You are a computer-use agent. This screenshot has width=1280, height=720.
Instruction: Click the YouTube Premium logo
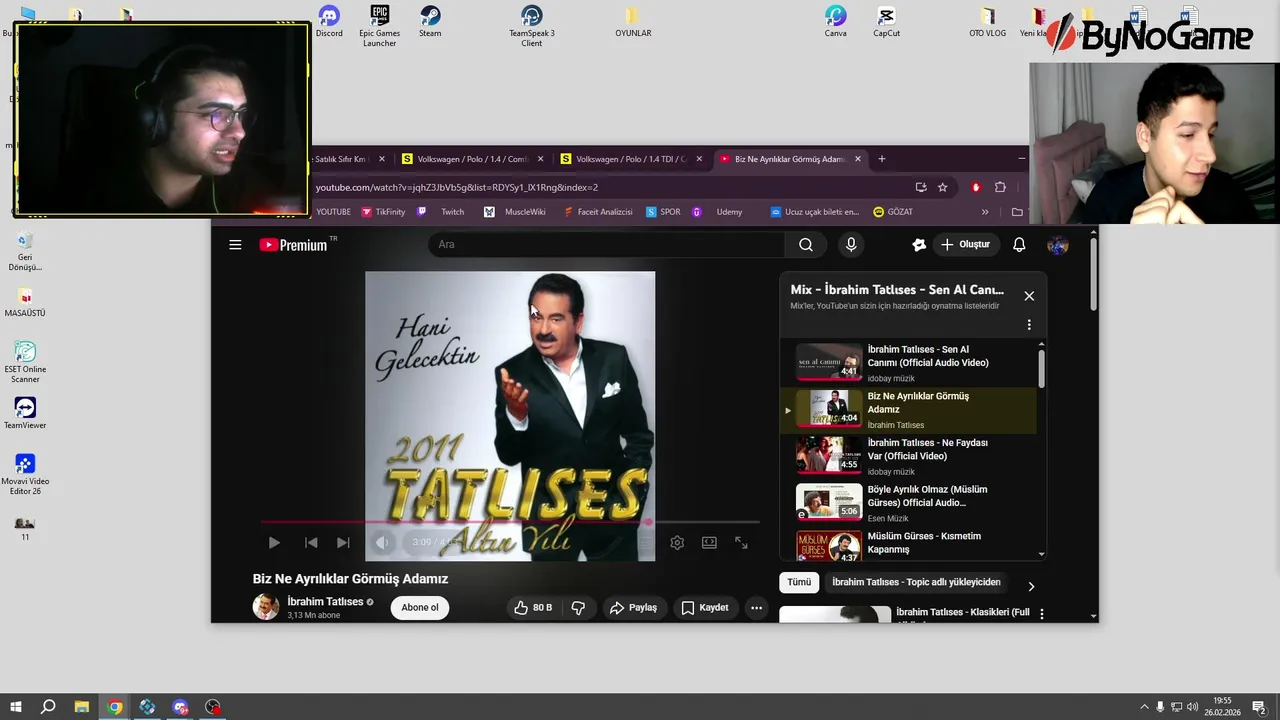coord(293,244)
